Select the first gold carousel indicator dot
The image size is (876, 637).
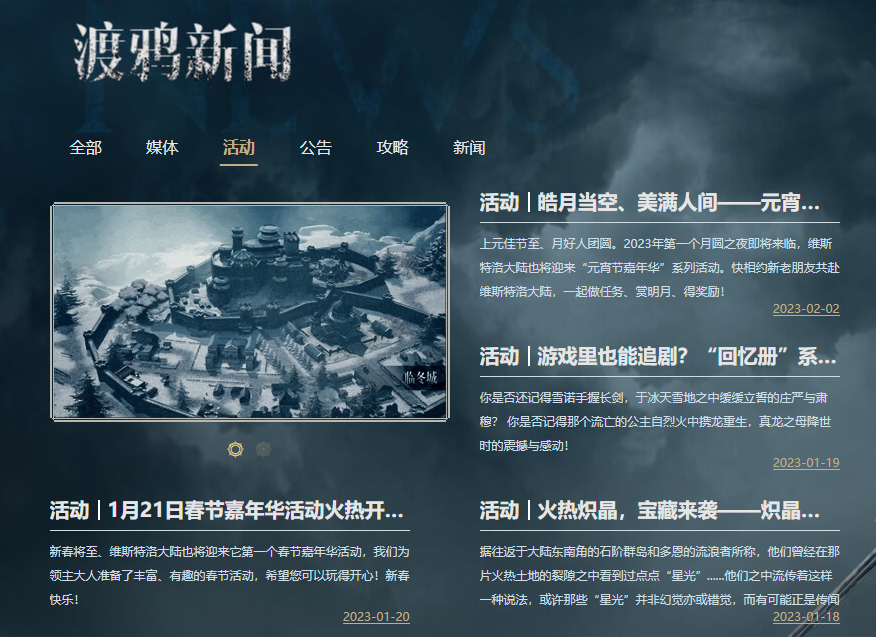click(236, 449)
